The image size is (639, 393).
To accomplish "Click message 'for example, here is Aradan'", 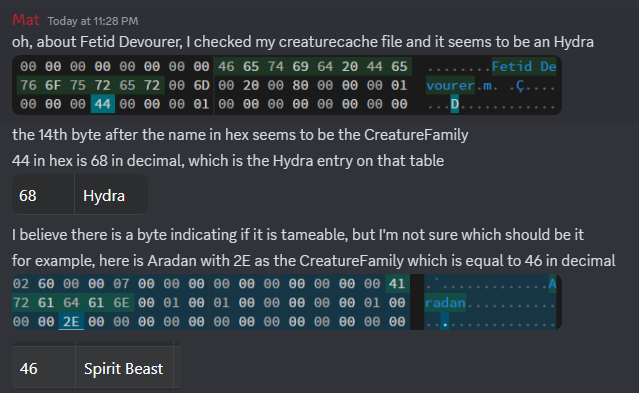I will pyautogui.click(x=313, y=261).
